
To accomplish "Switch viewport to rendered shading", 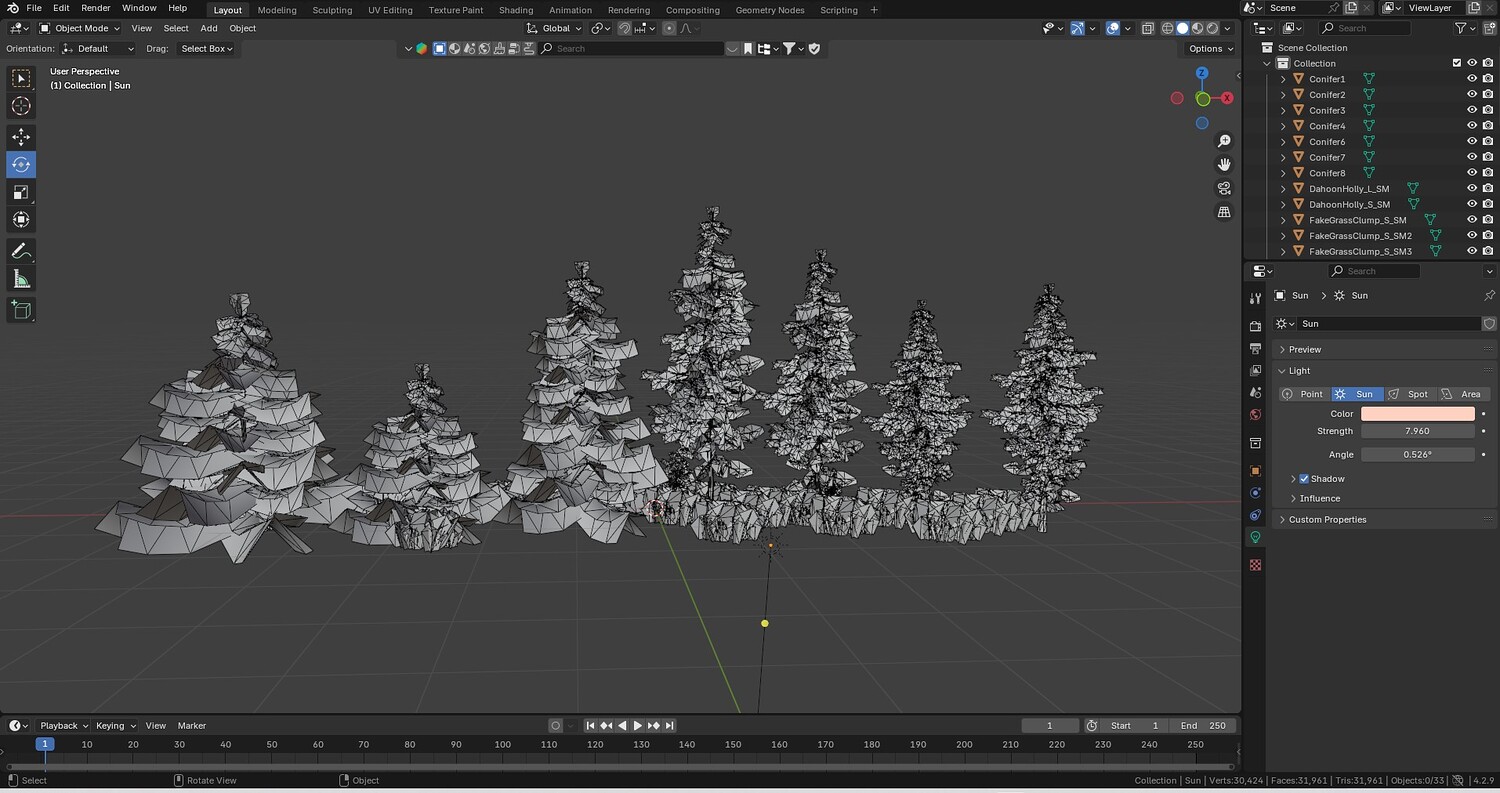I will click(1212, 28).
